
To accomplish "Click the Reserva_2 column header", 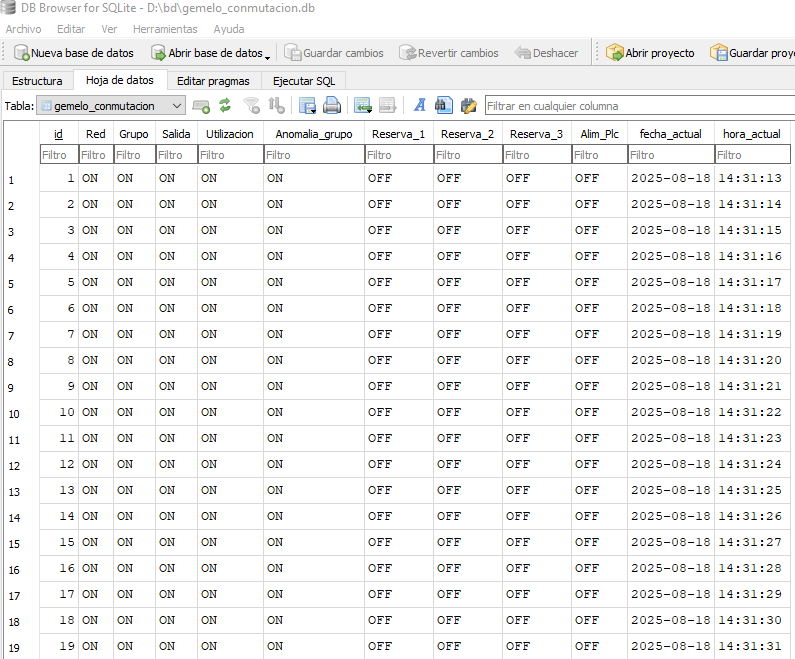I will click(x=467, y=134).
